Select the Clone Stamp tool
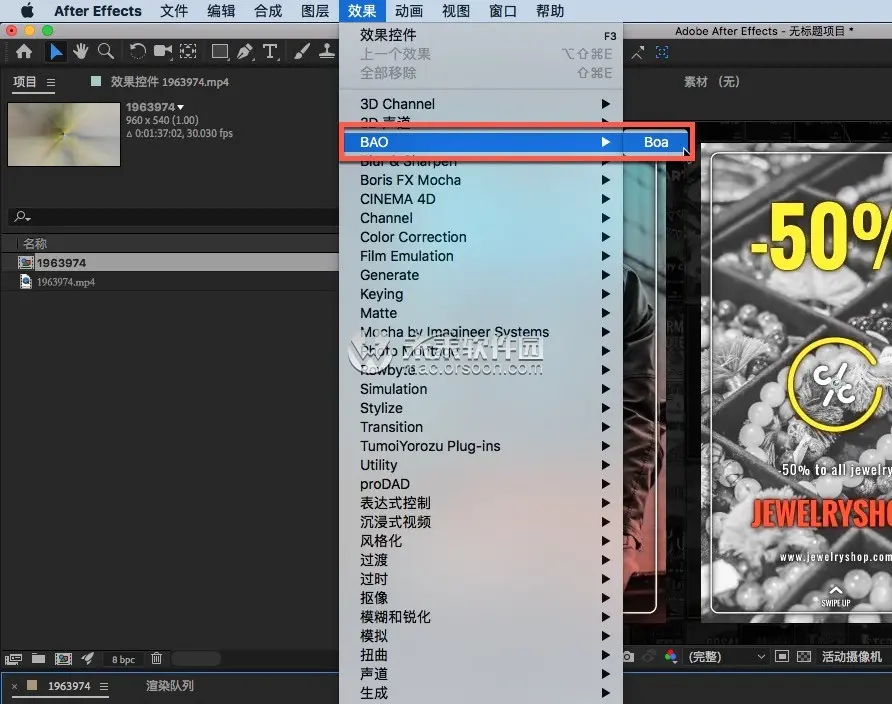The image size is (892, 704). pos(327,52)
